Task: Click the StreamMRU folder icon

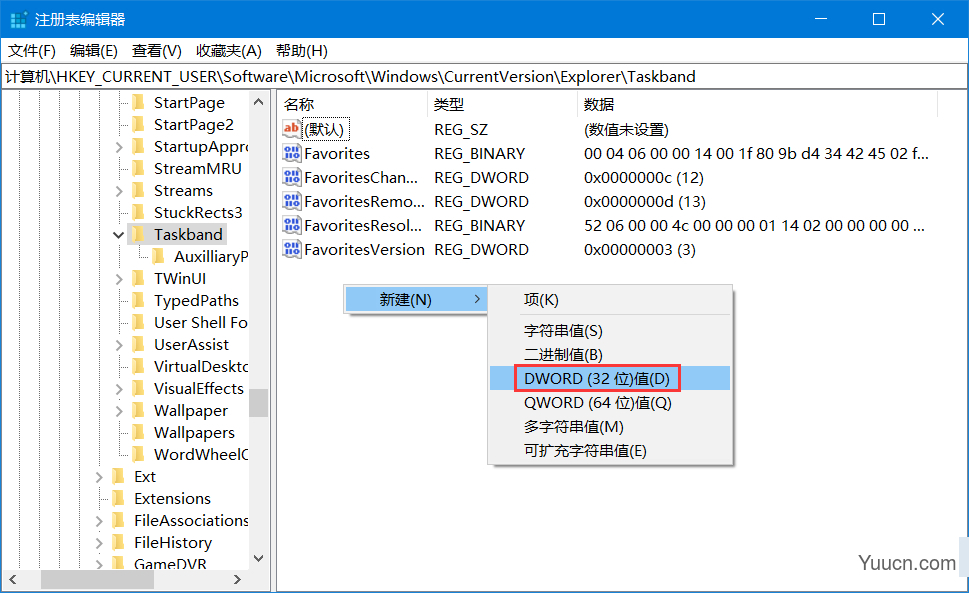Action: click(138, 168)
